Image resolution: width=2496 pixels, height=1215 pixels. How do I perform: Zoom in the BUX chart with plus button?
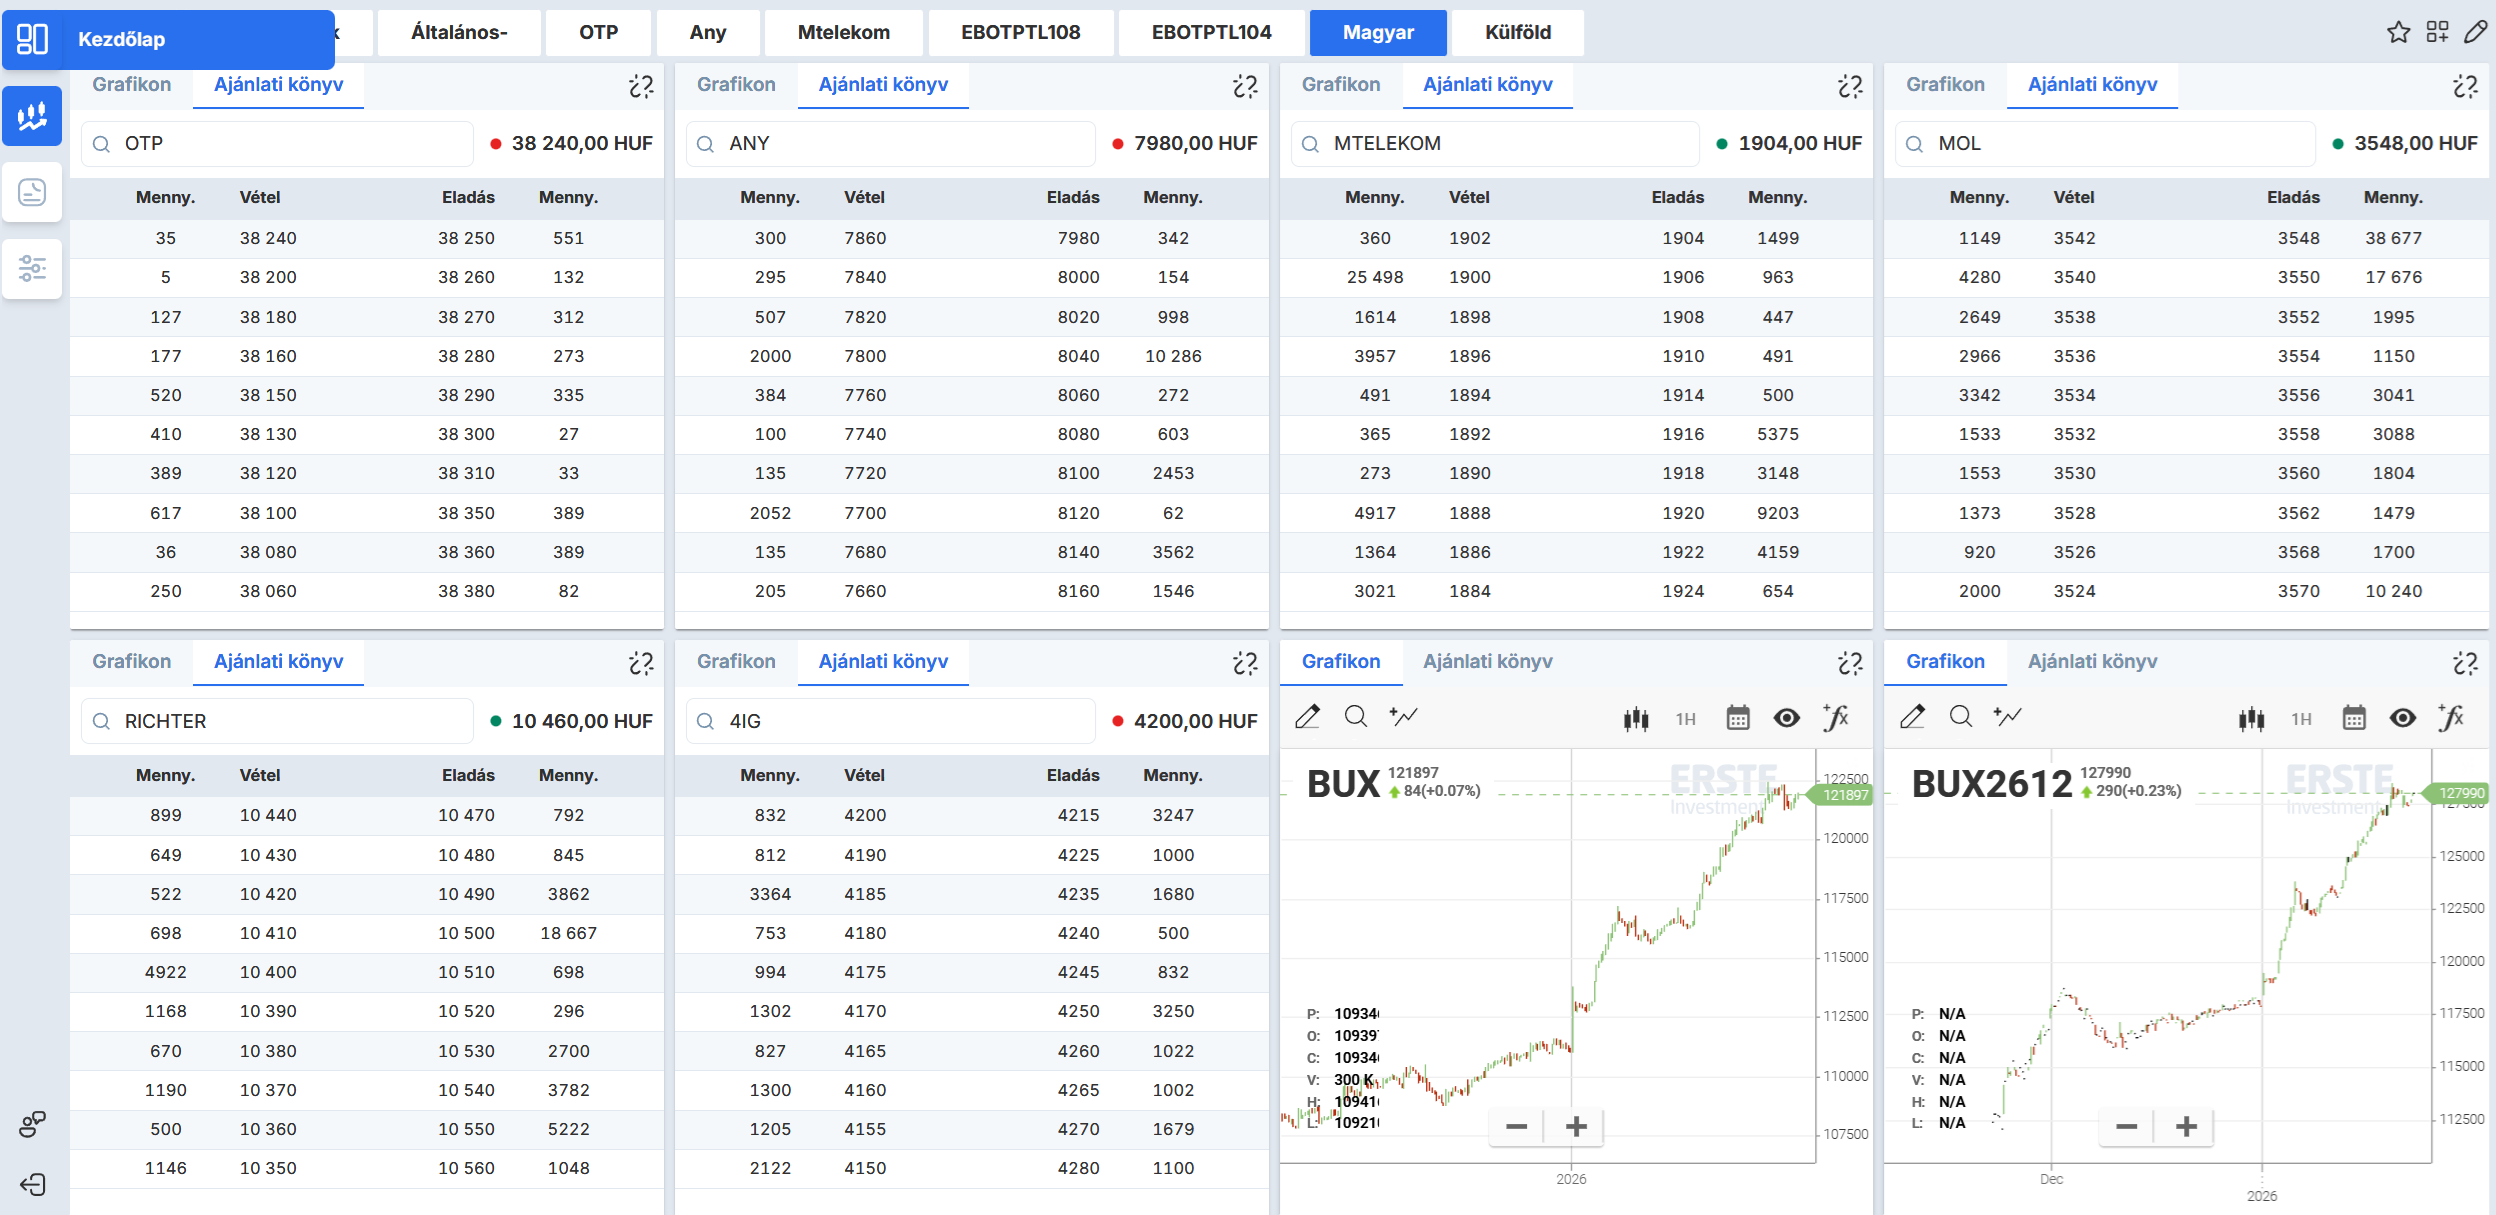(x=1576, y=1127)
